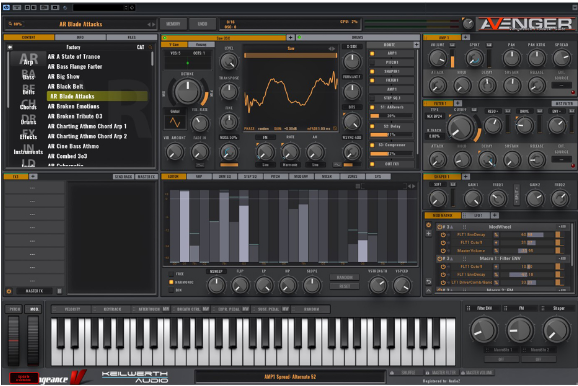This screenshot has height=386, width=578.
Task: Expand the Macro 1: Filter ENV group header
Action: tap(501, 259)
